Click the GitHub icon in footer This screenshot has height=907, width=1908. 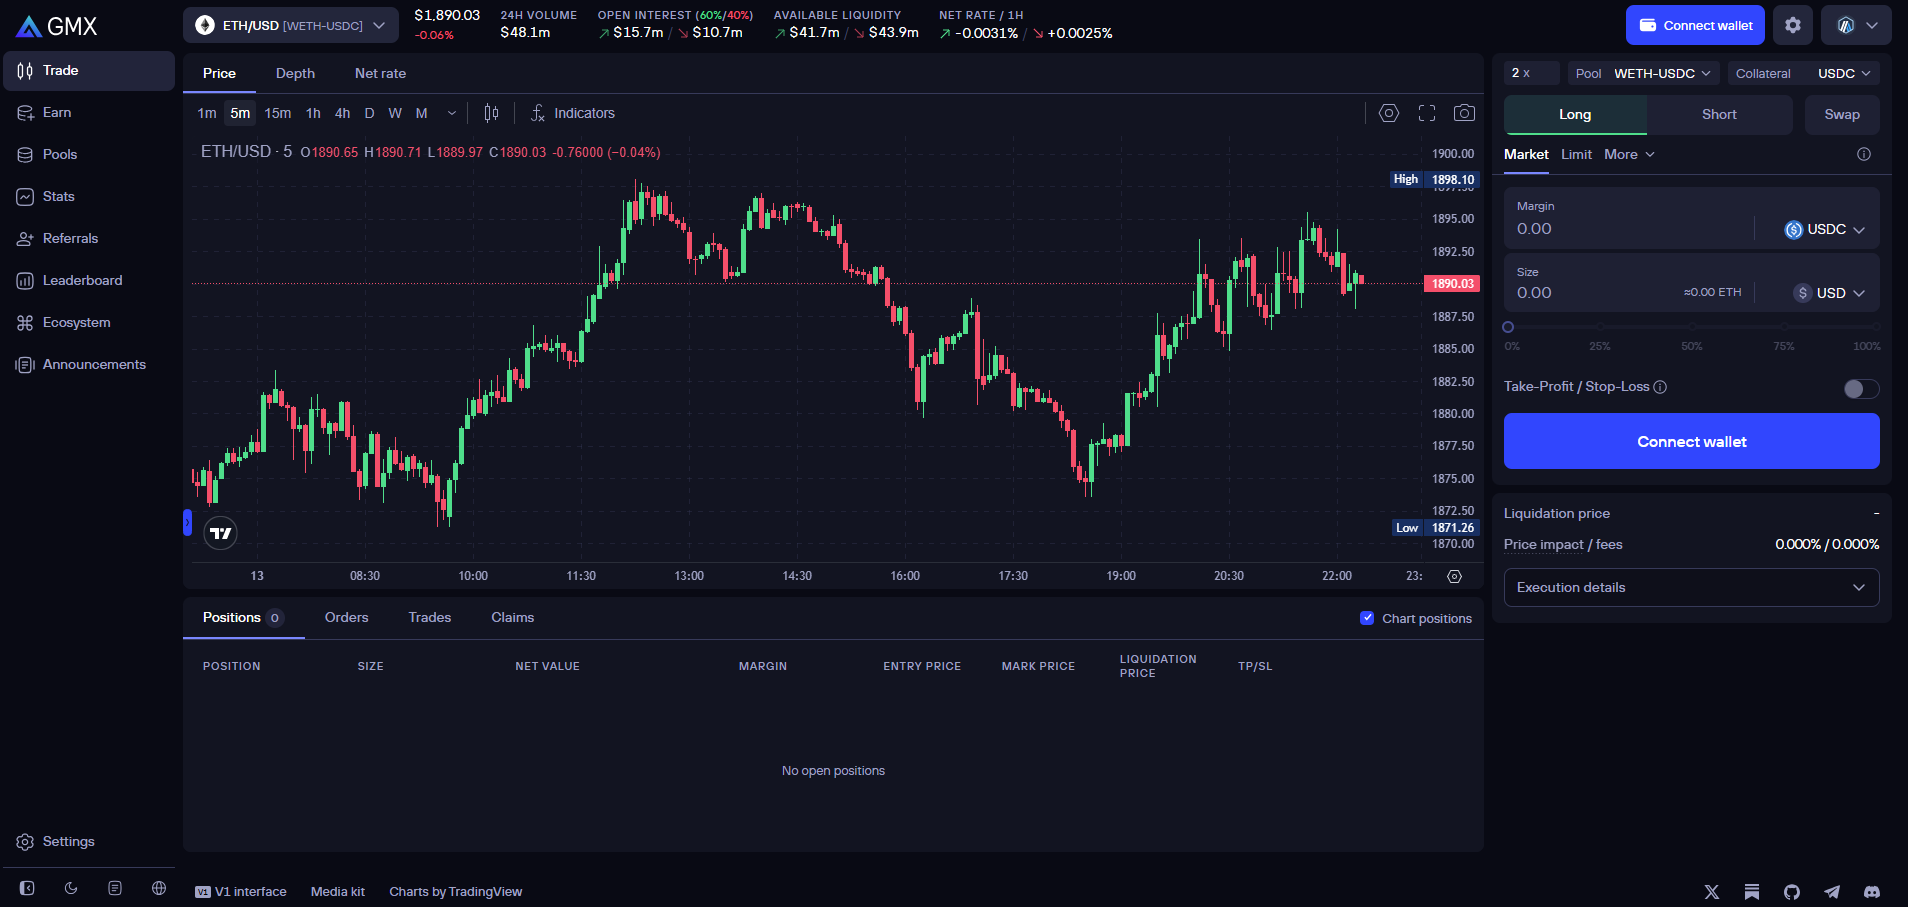[x=1792, y=891]
